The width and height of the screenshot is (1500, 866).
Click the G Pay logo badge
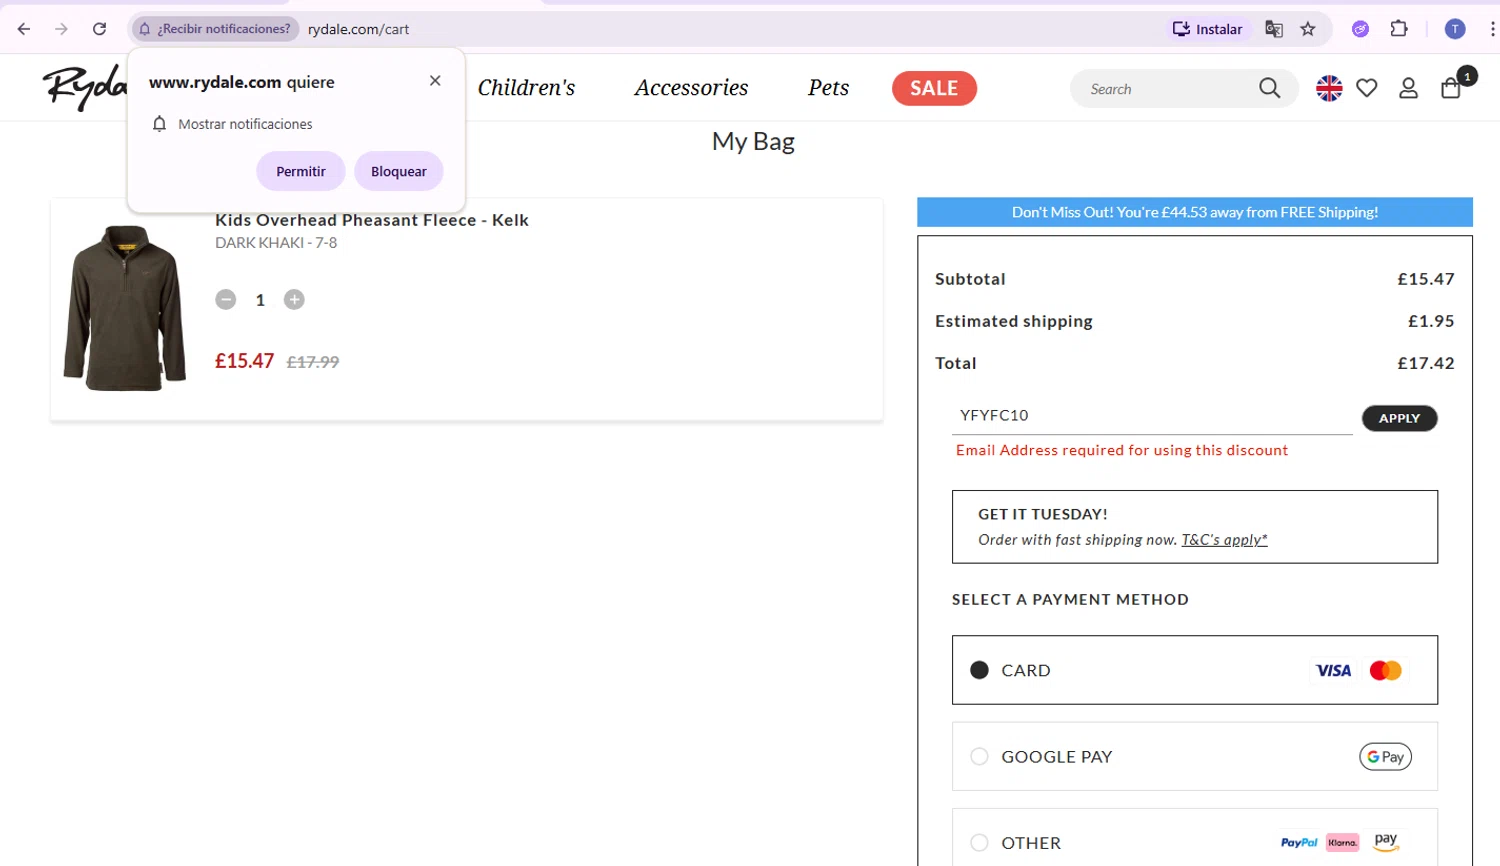pyautogui.click(x=1385, y=757)
